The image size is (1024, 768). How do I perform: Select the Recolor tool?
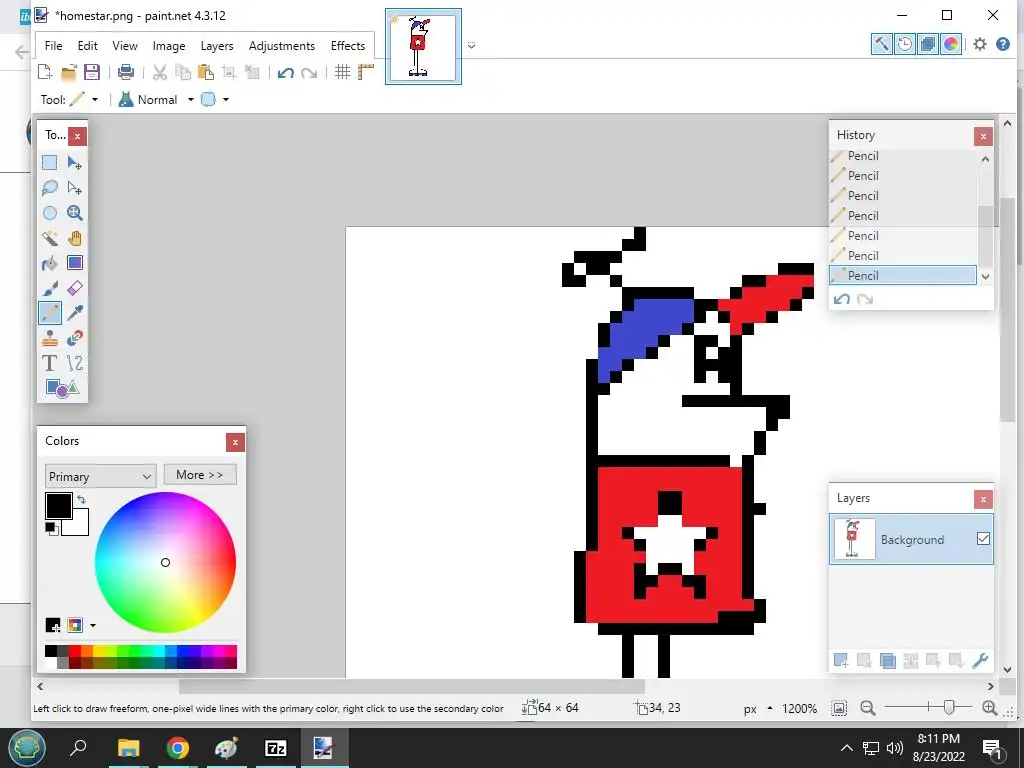pyautogui.click(x=74, y=338)
